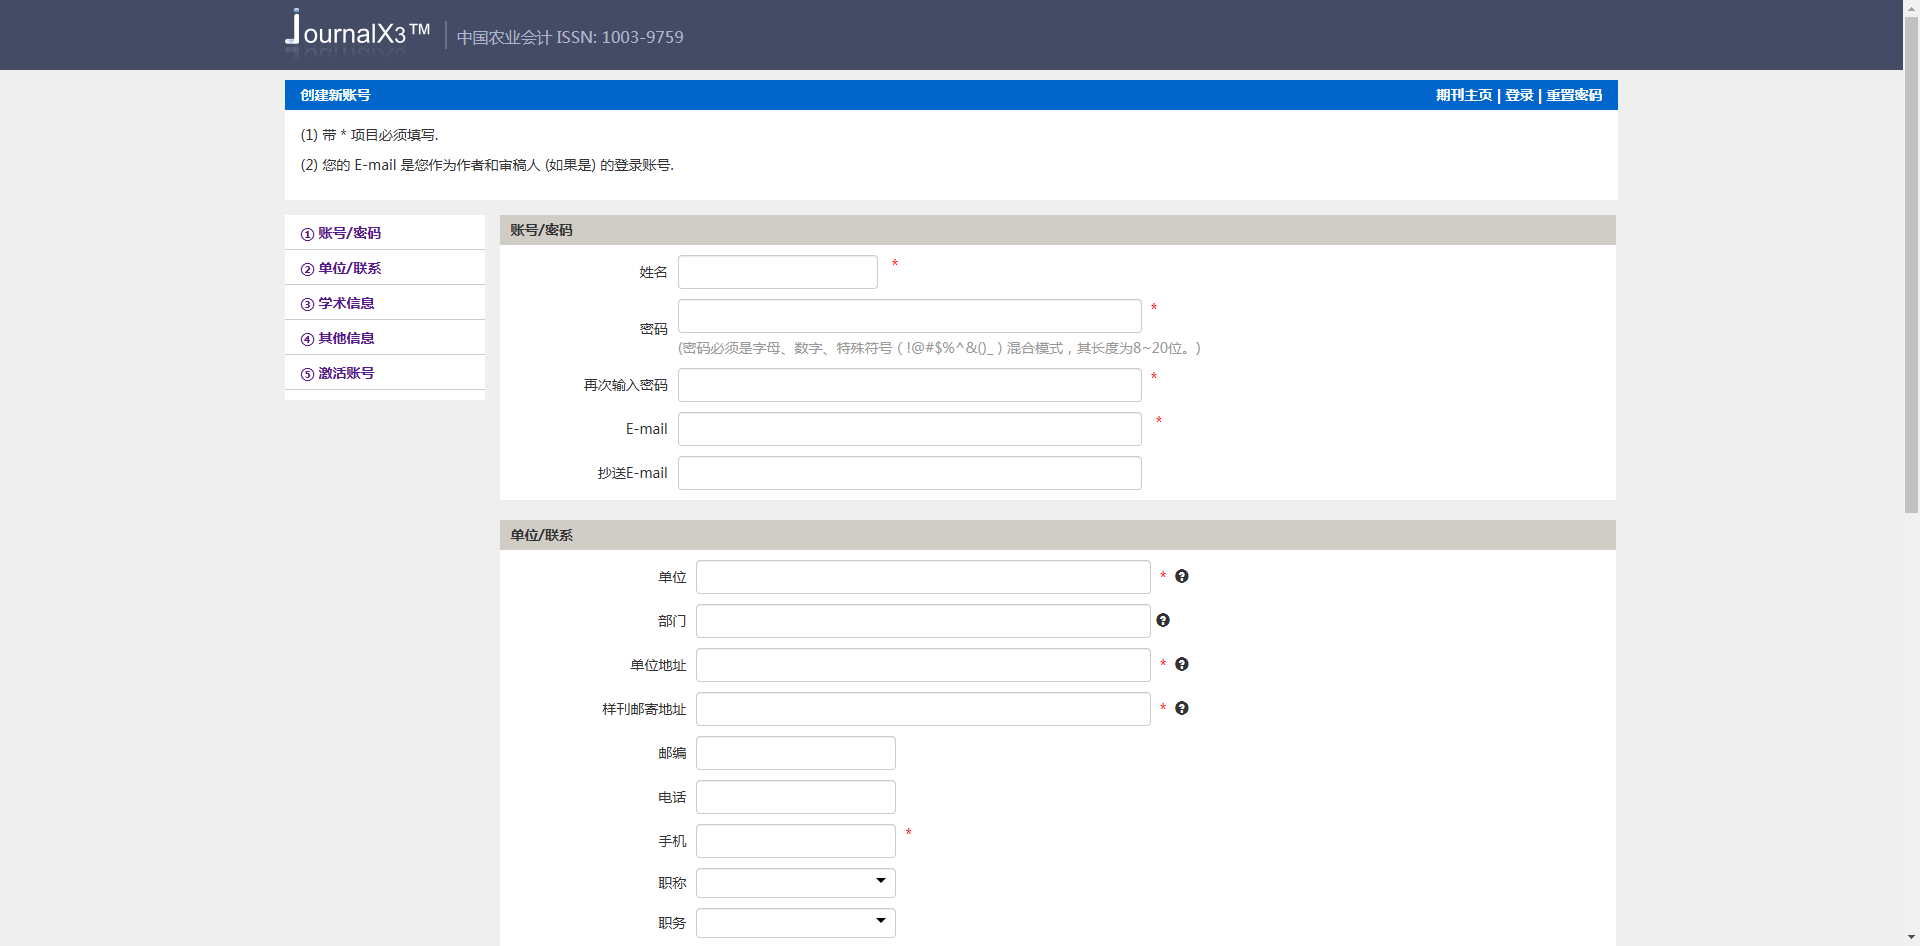Expand the 职称 dropdown
1920x946 pixels.
click(795, 883)
